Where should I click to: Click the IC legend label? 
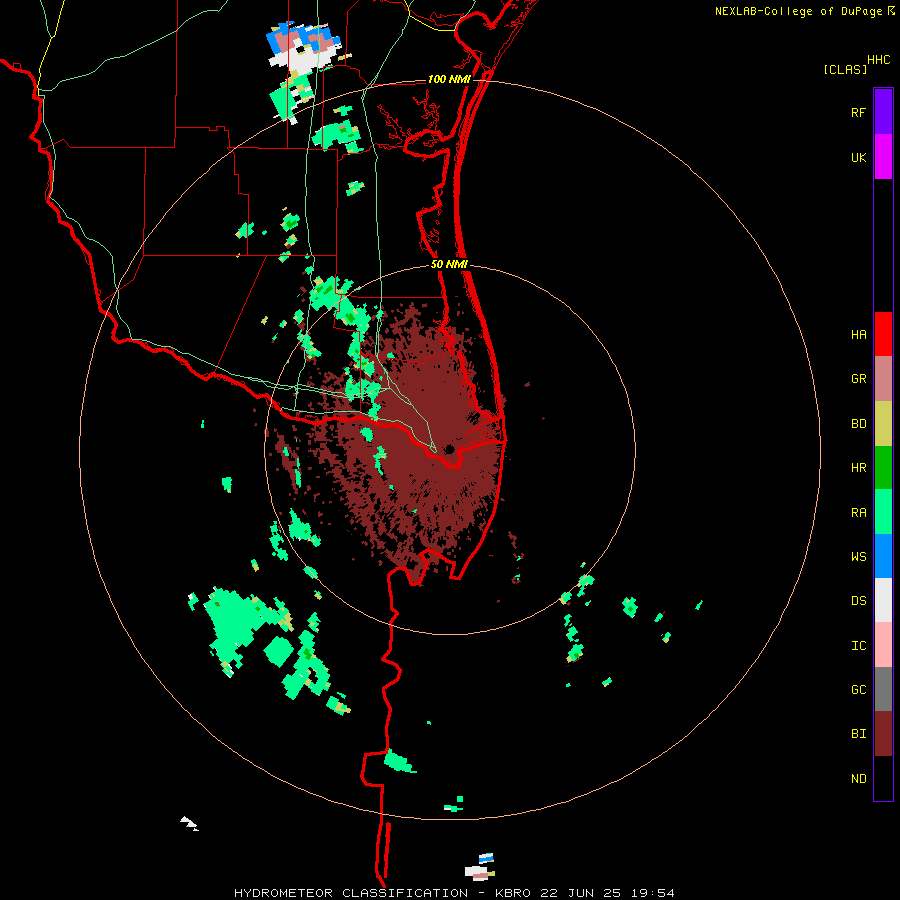[858, 646]
